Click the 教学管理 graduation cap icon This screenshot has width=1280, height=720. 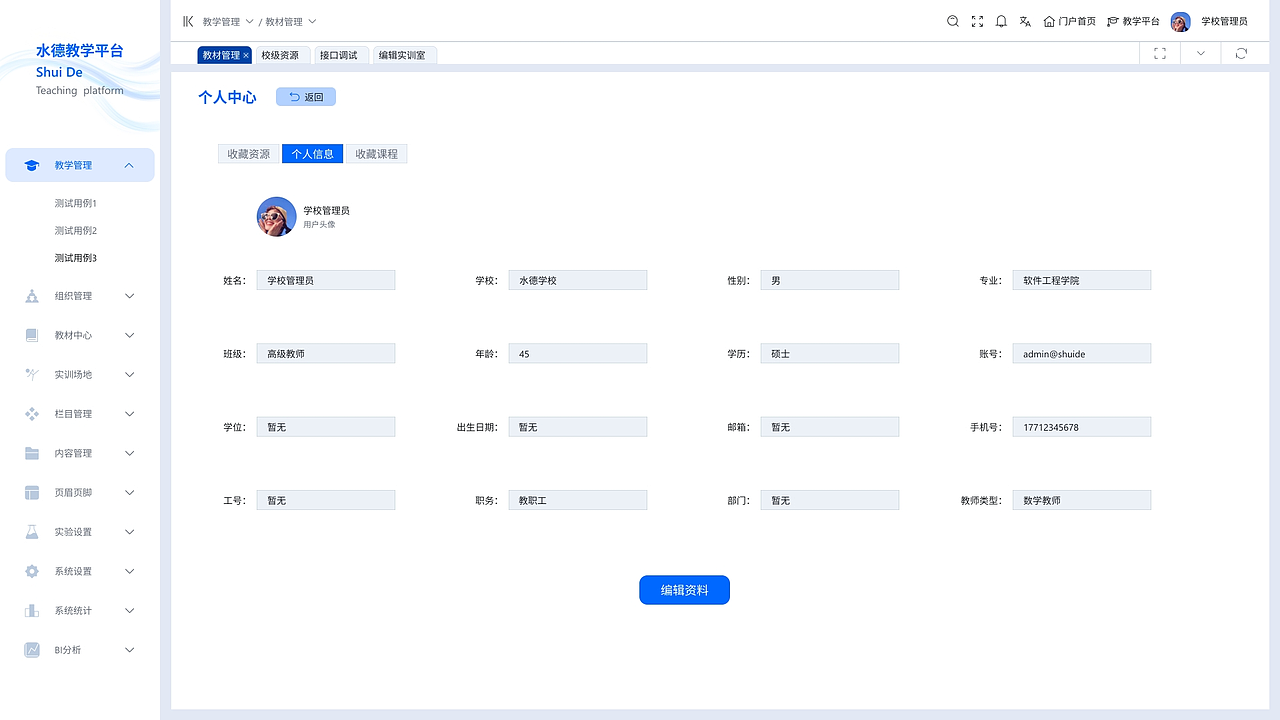click(x=32, y=165)
